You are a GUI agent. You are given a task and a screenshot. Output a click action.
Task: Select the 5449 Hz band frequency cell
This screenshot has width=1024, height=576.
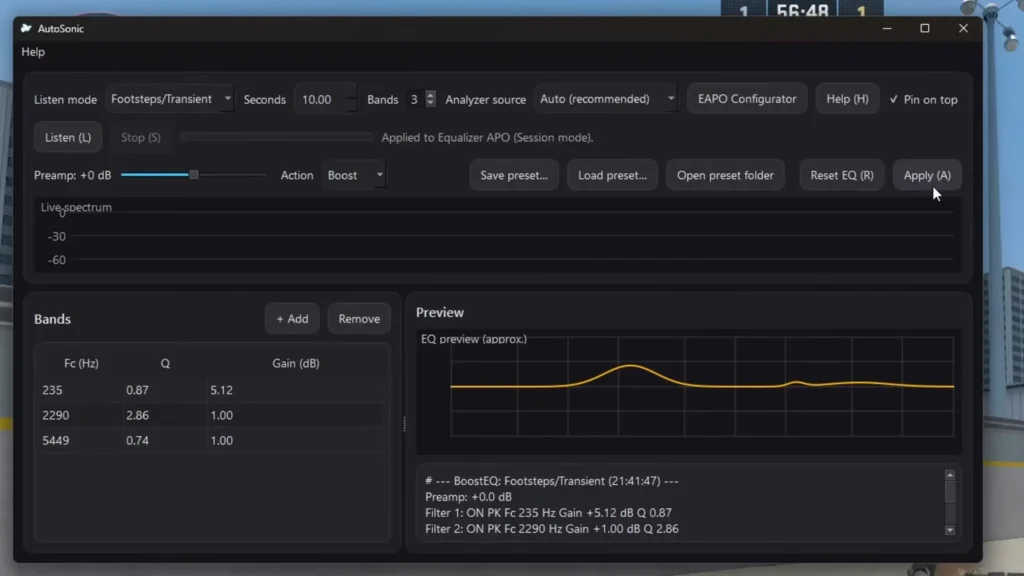point(80,440)
